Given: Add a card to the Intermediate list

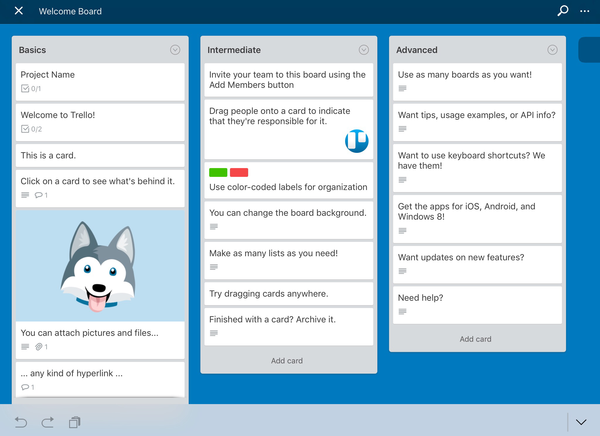Looking at the screenshot, I should point(287,361).
